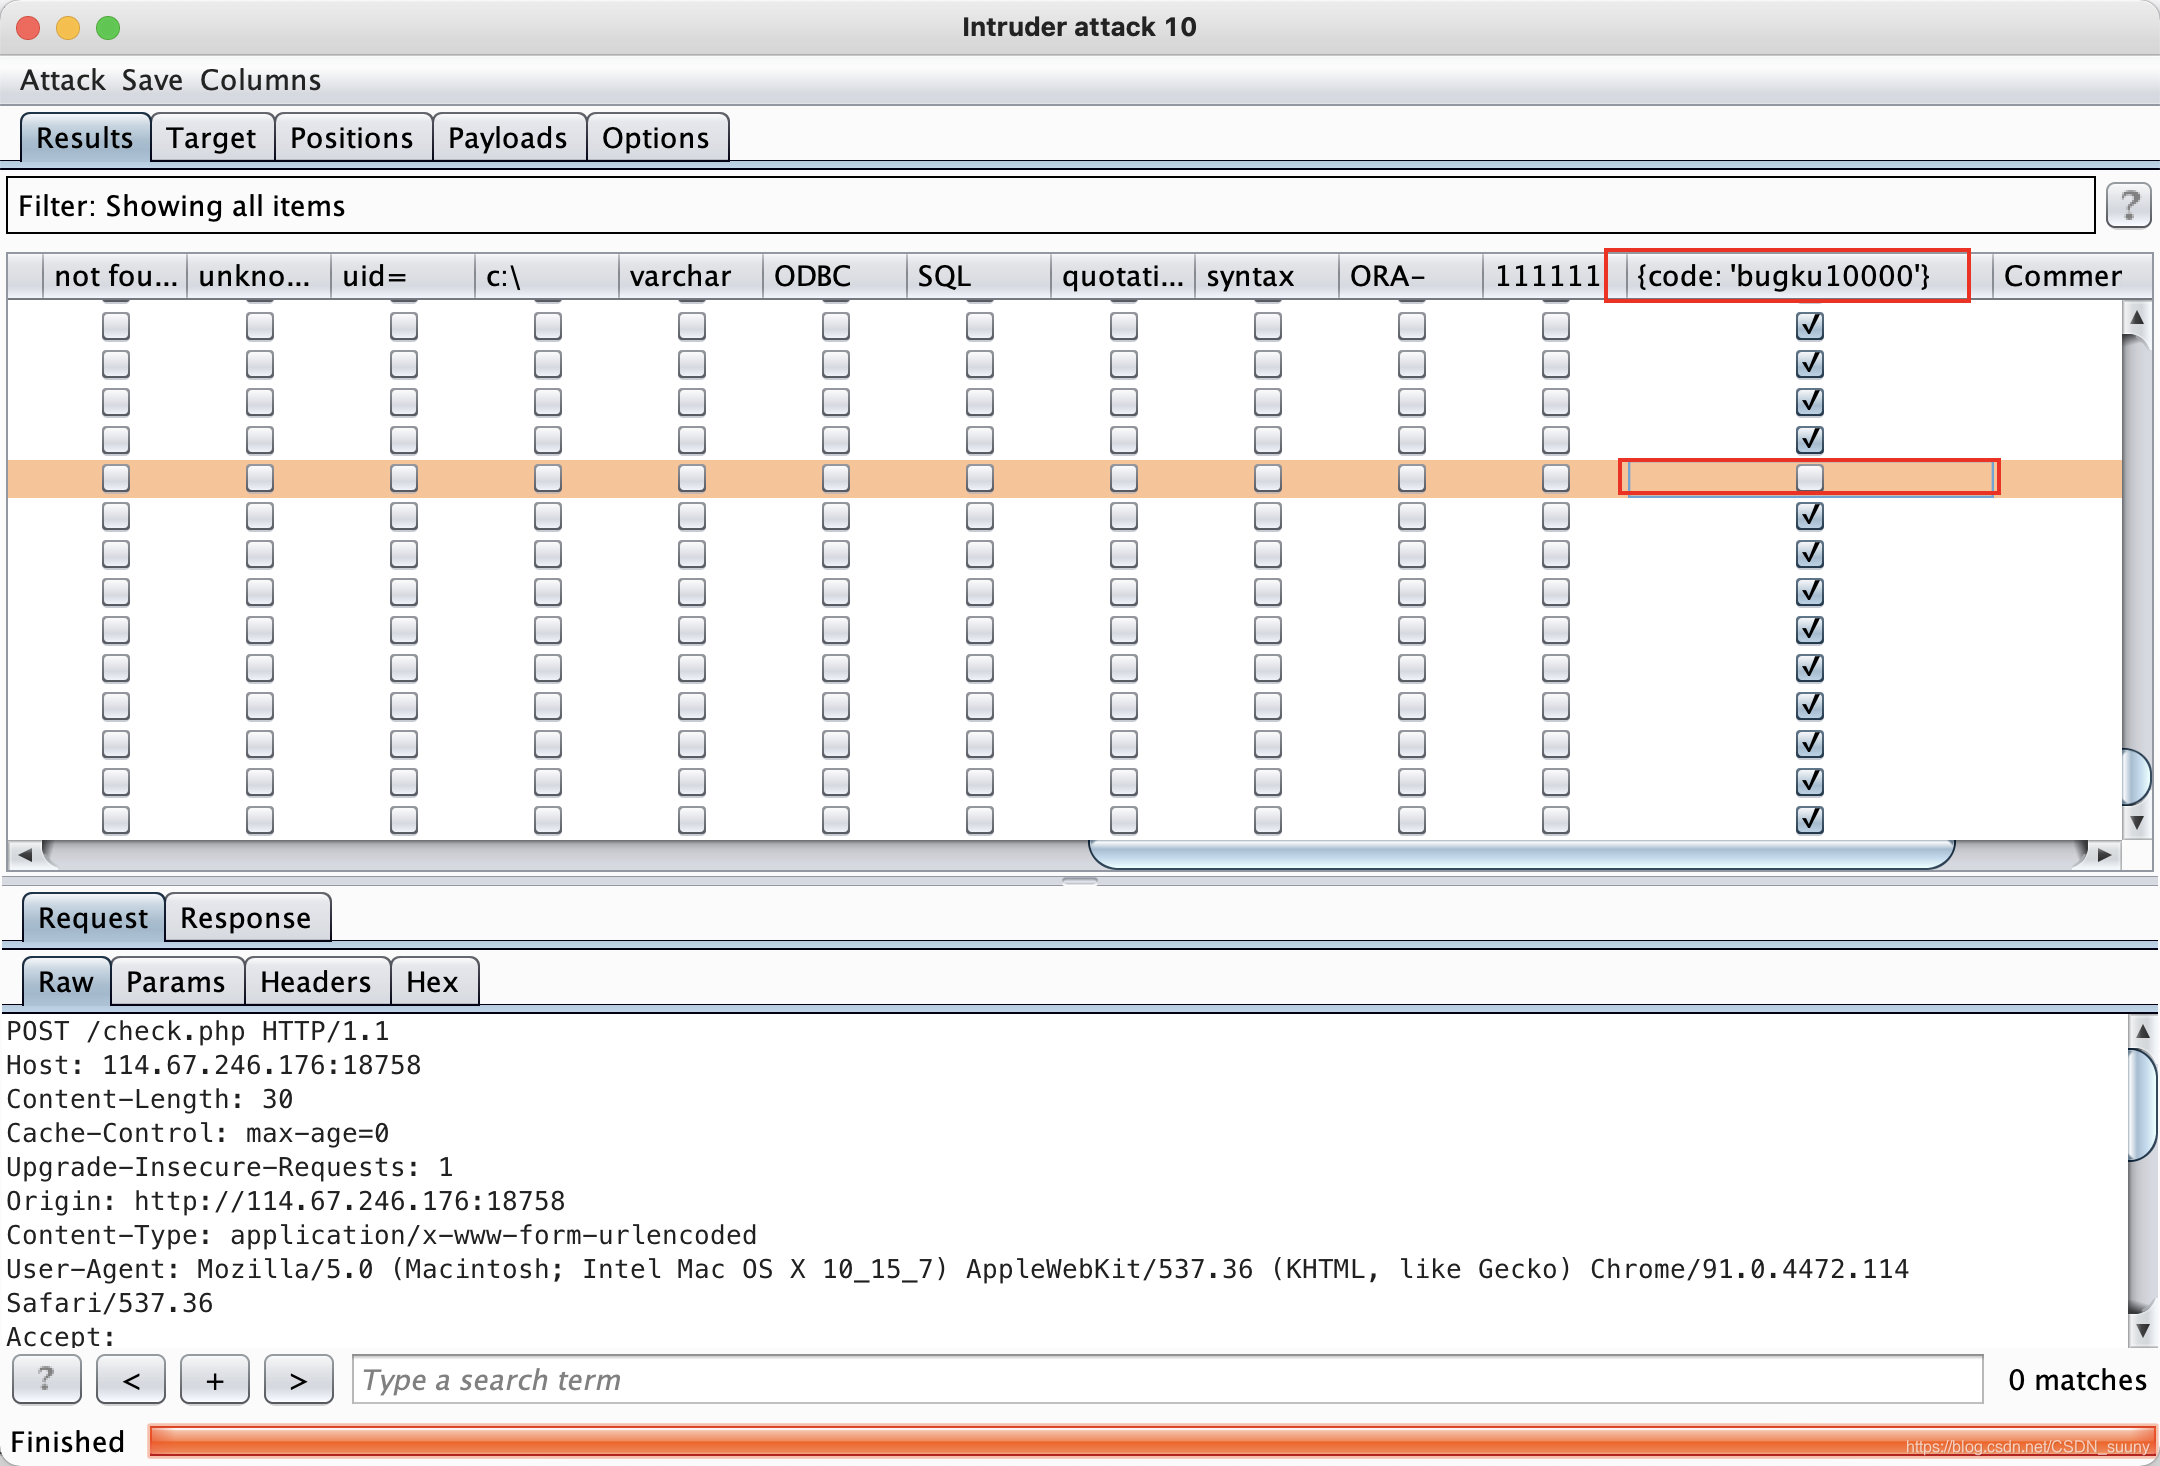The width and height of the screenshot is (2160, 1466).
Task: Sort by the c:\ column header
Action: tap(546, 276)
